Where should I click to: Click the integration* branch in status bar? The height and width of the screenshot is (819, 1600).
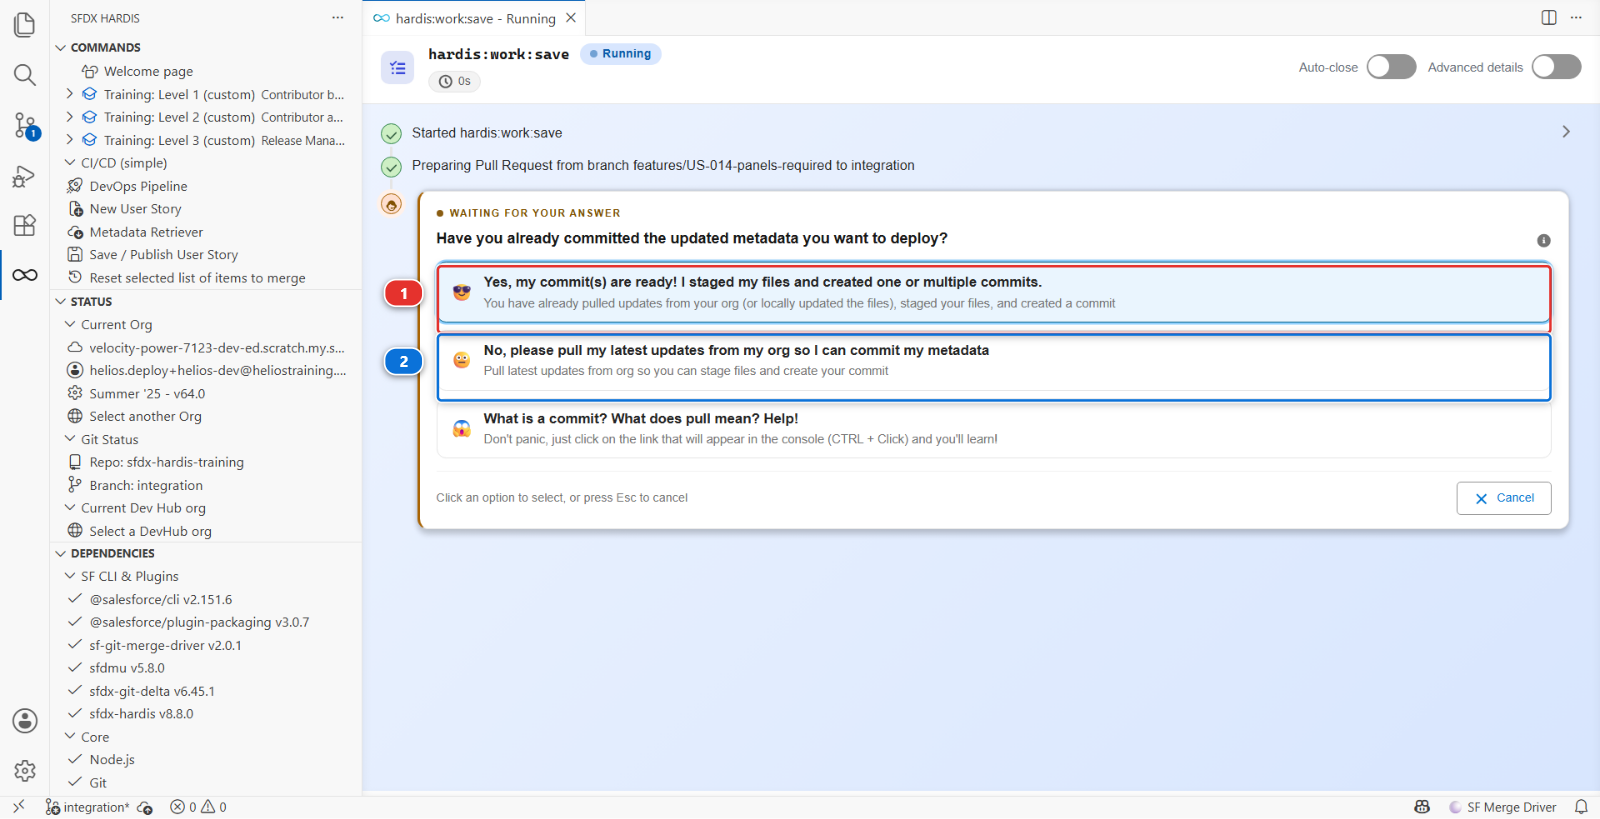tap(87, 807)
